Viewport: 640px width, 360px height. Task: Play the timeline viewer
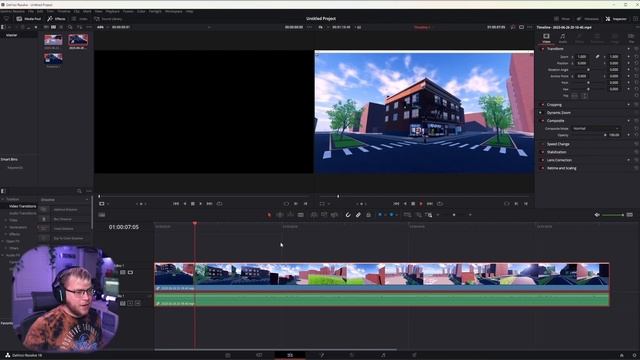click(421, 204)
